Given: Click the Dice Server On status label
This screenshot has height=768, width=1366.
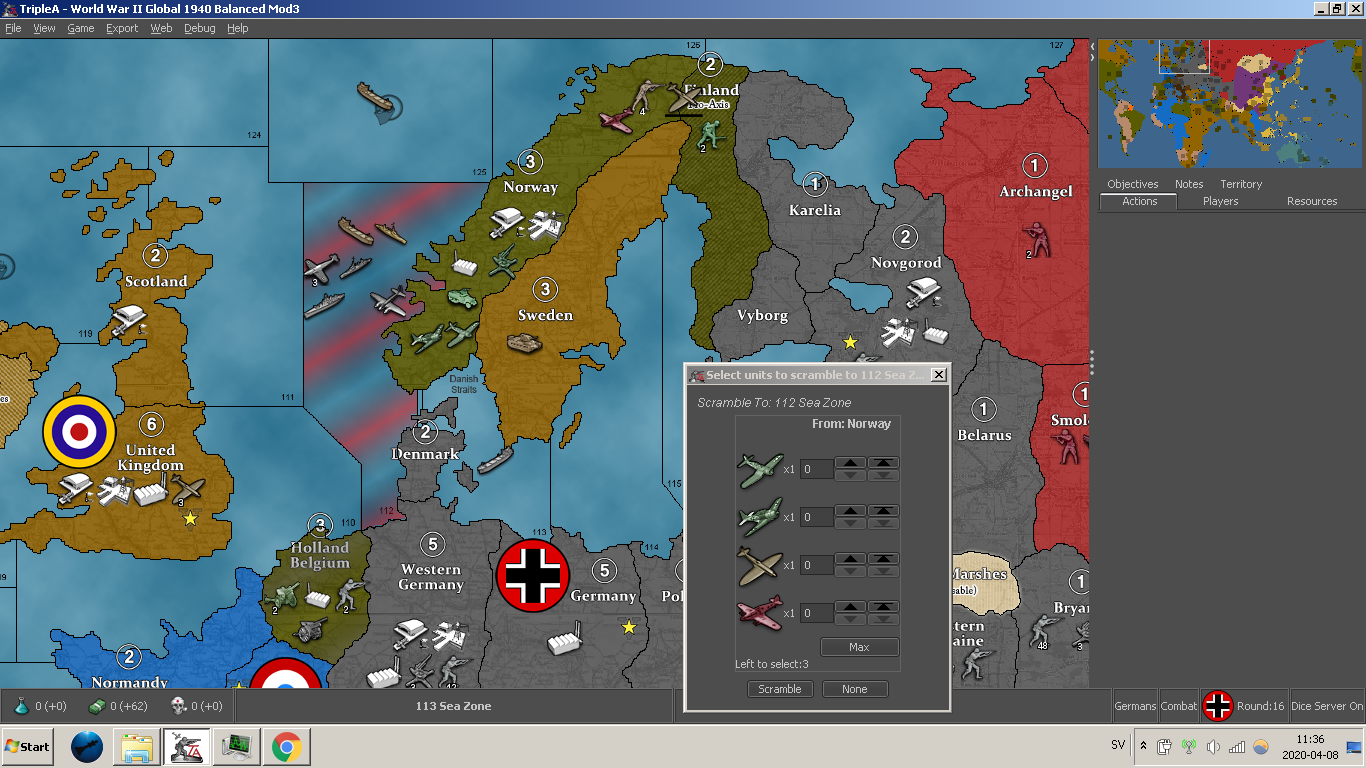Looking at the screenshot, I should pos(1327,706).
